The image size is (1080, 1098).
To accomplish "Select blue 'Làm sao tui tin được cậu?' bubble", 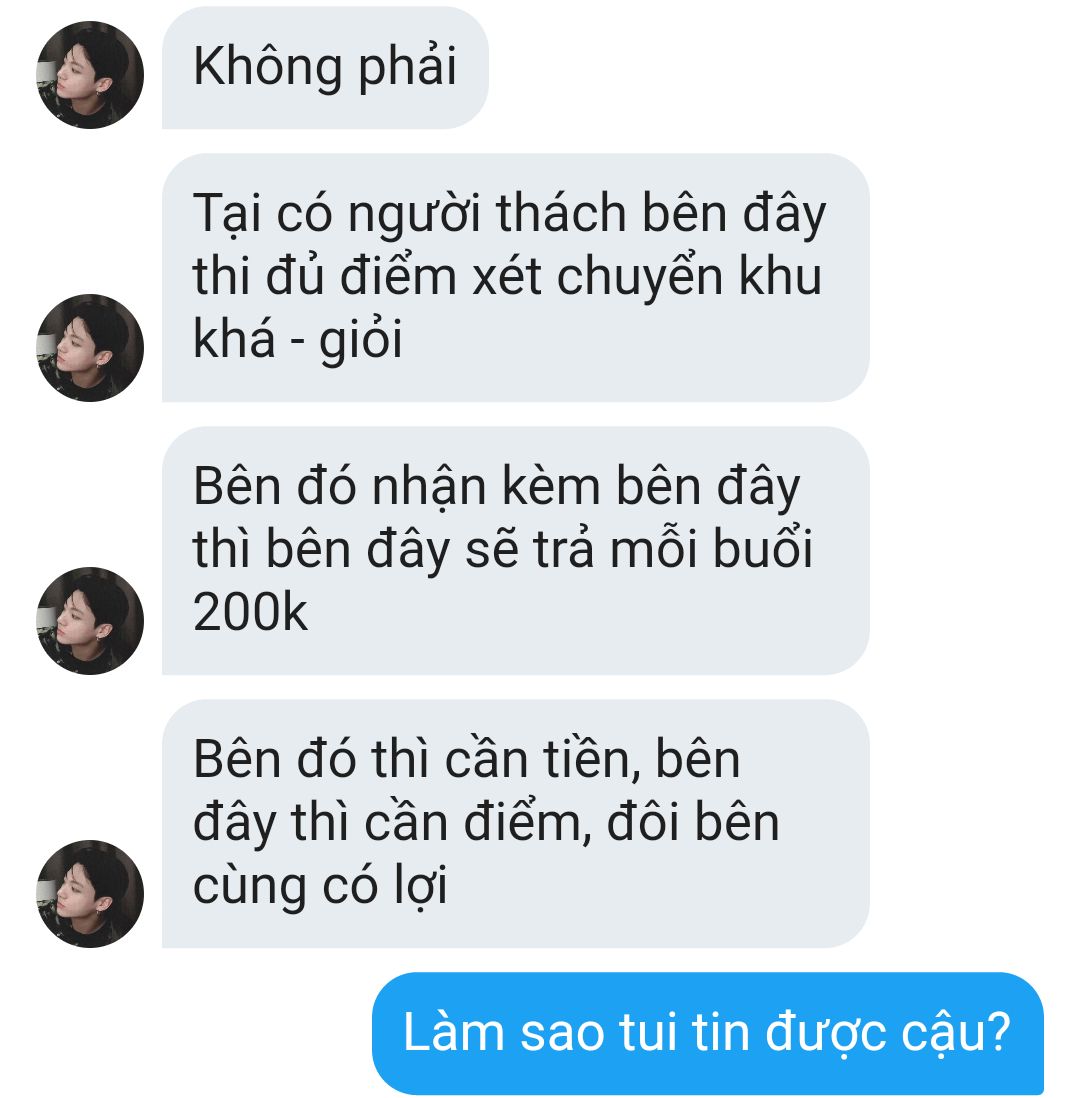I will pyautogui.click(x=707, y=1034).
